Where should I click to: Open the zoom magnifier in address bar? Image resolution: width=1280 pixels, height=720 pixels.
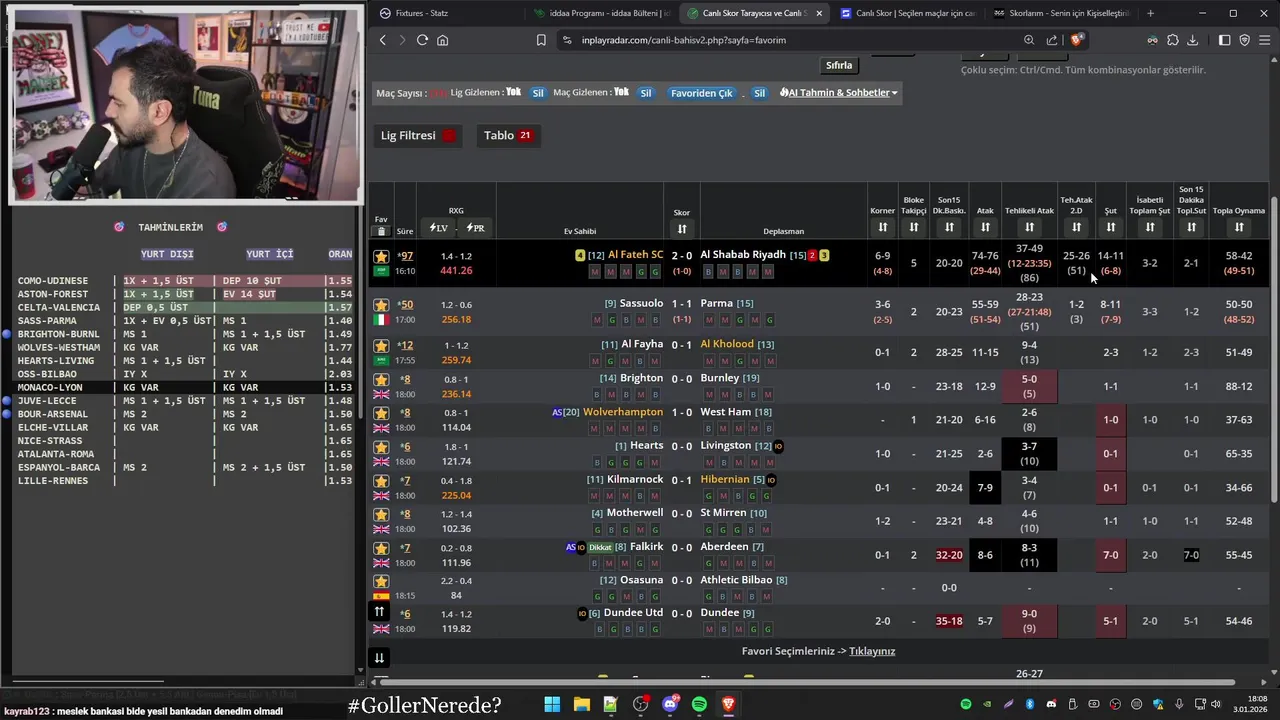tap(1029, 40)
